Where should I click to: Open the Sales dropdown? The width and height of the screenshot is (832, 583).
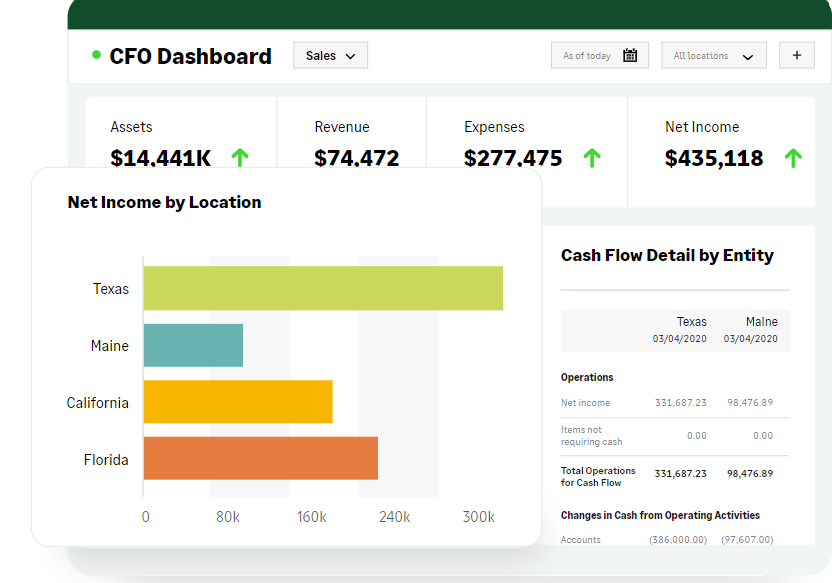coord(330,55)
